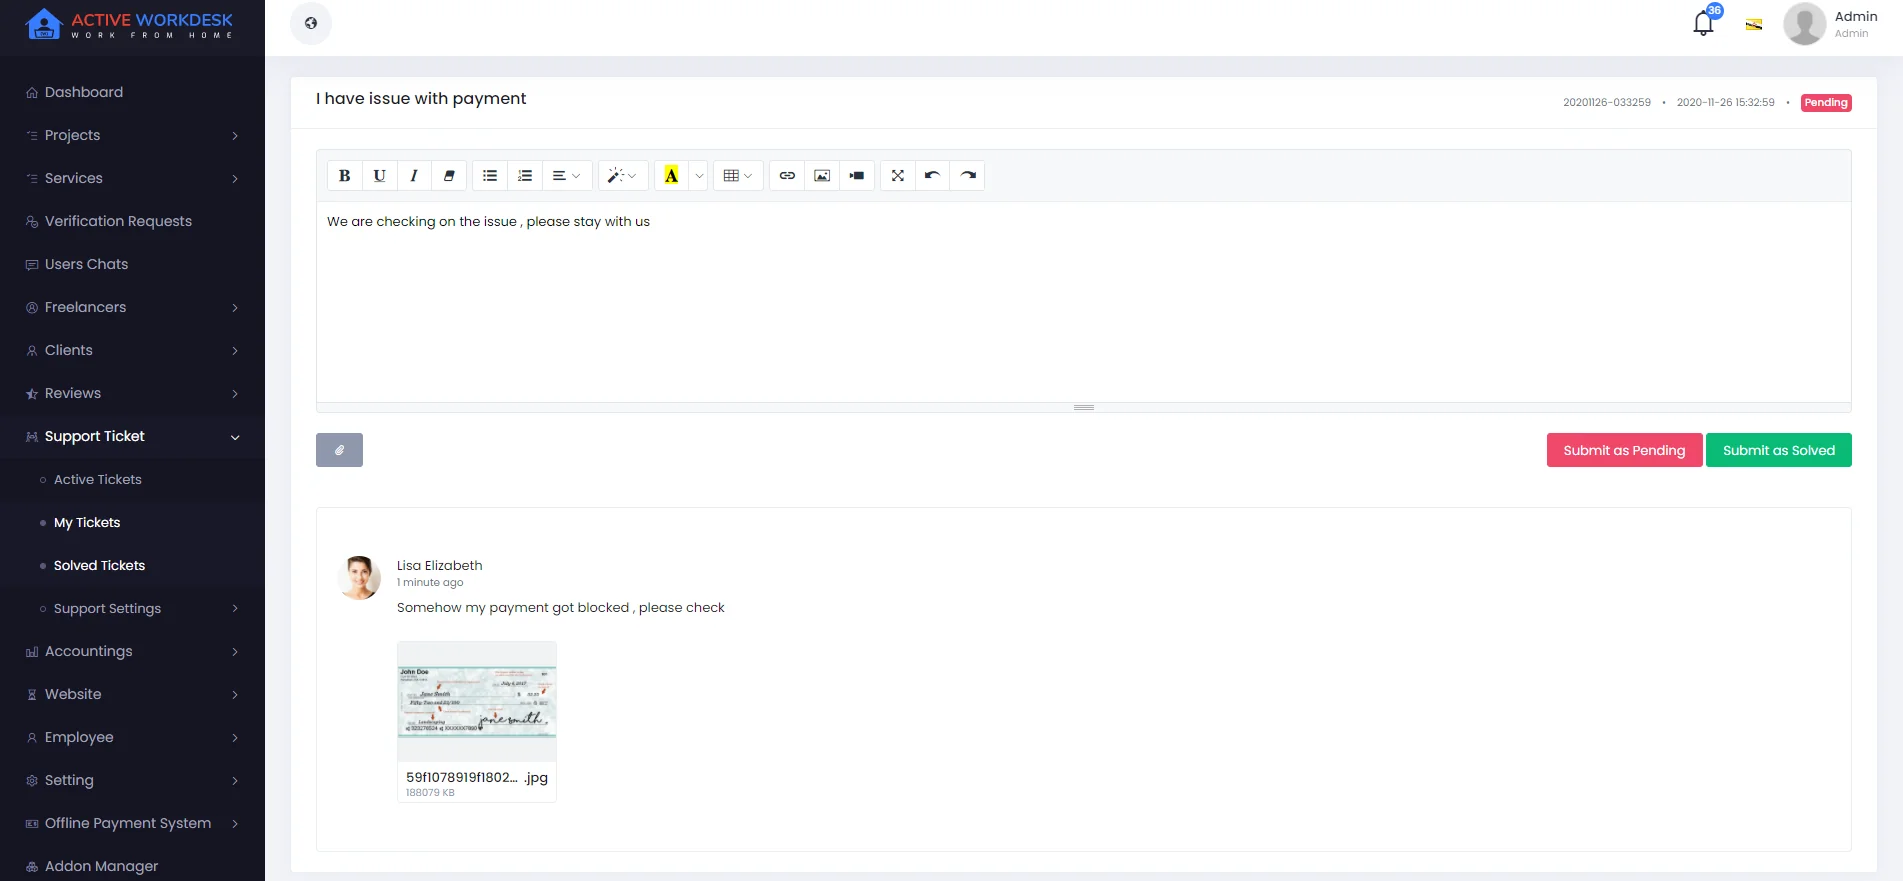Apply the yellow highlight text color
Image resolution: width=1903 pixels, height=881 pixels.
[671, 176]
